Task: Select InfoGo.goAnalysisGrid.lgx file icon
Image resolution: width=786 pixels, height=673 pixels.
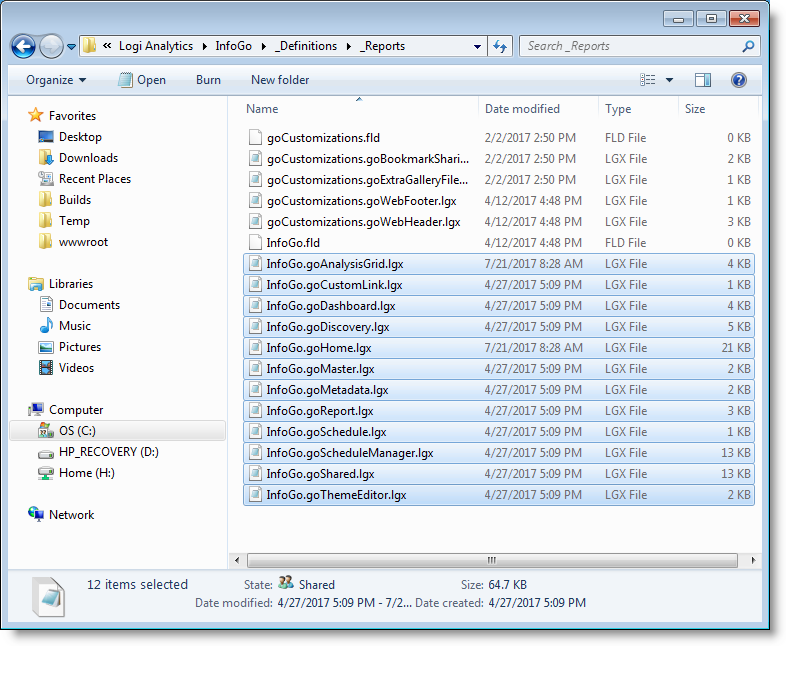Action: click(255, 264)
